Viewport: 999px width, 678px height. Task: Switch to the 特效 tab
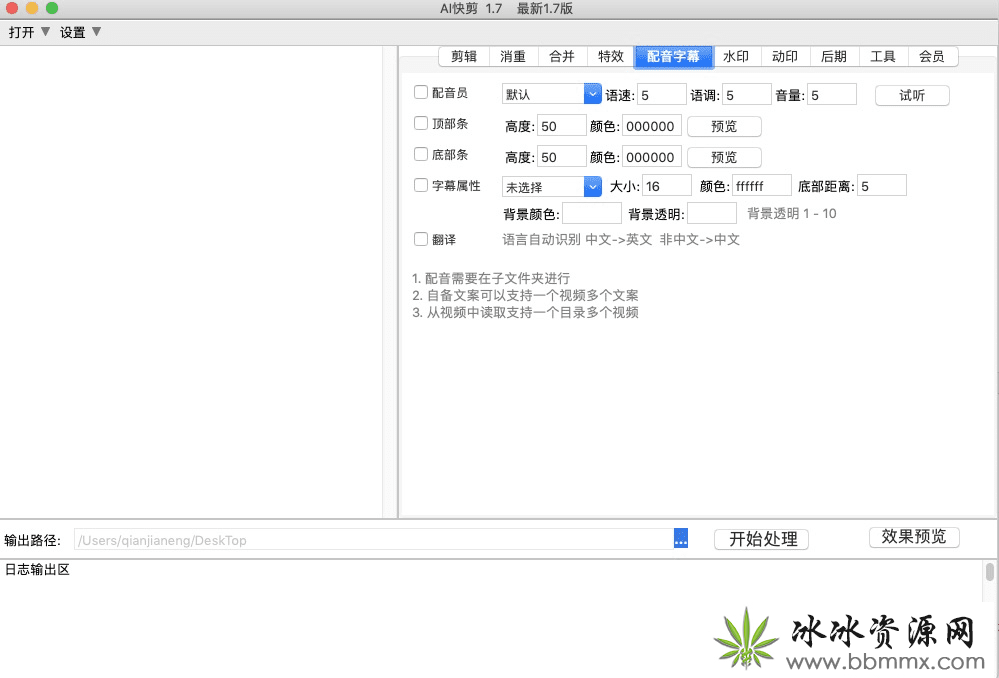coord(610,57)
